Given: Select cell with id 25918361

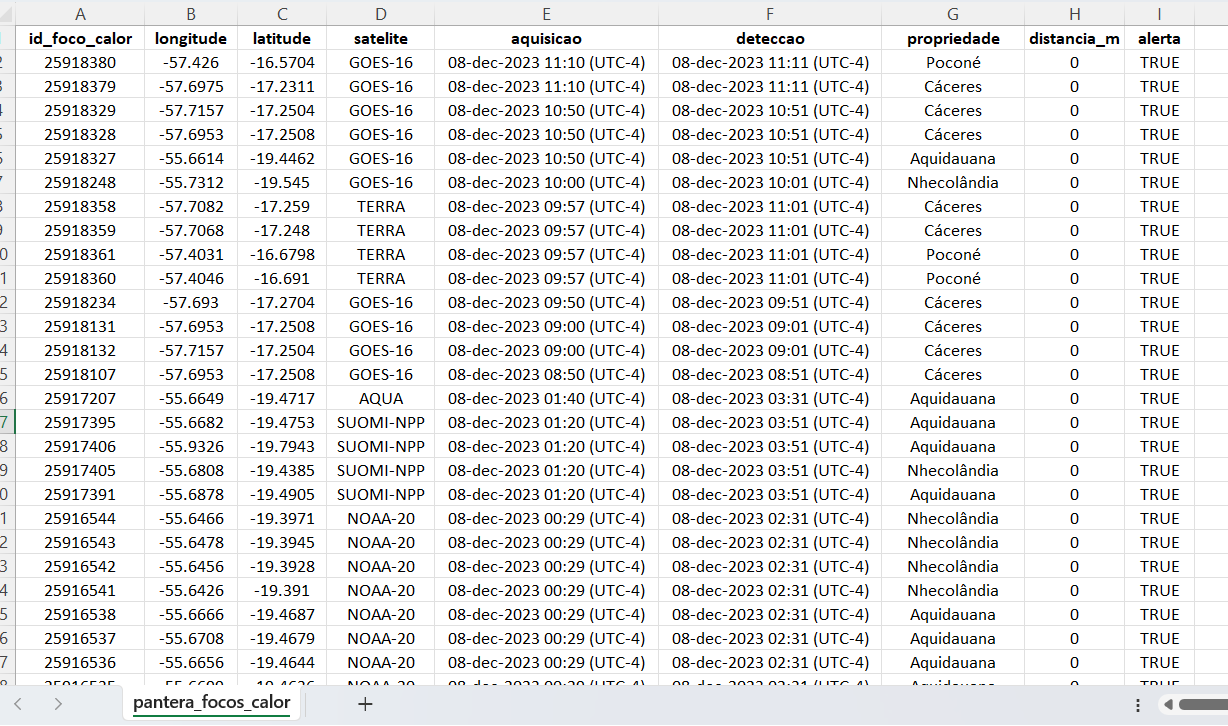Looking at the screenshot, I should pos(80,254).
